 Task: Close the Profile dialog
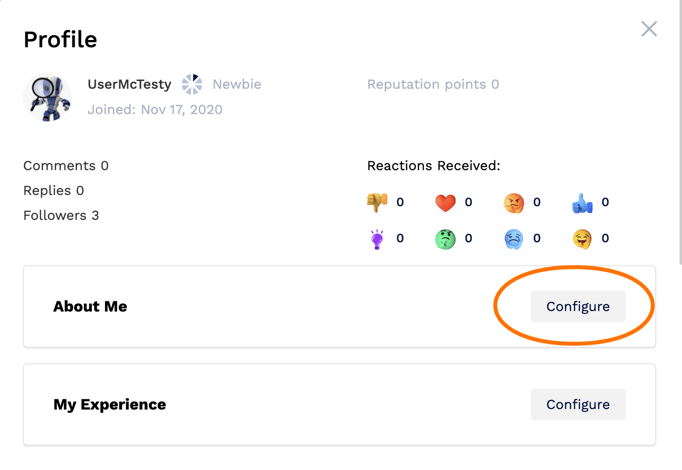(x=649, y=29)
